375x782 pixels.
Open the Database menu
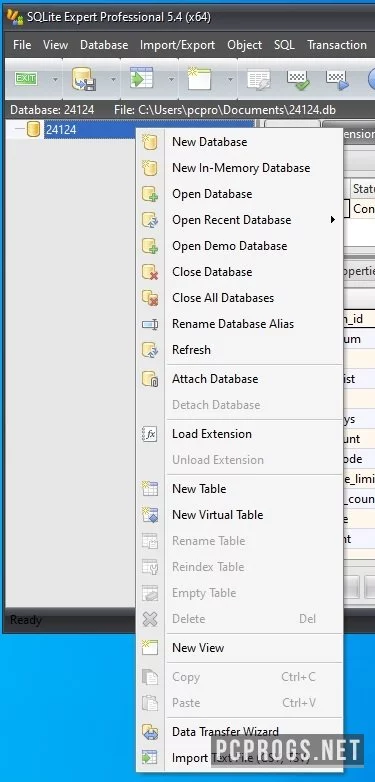click(104, 45)
